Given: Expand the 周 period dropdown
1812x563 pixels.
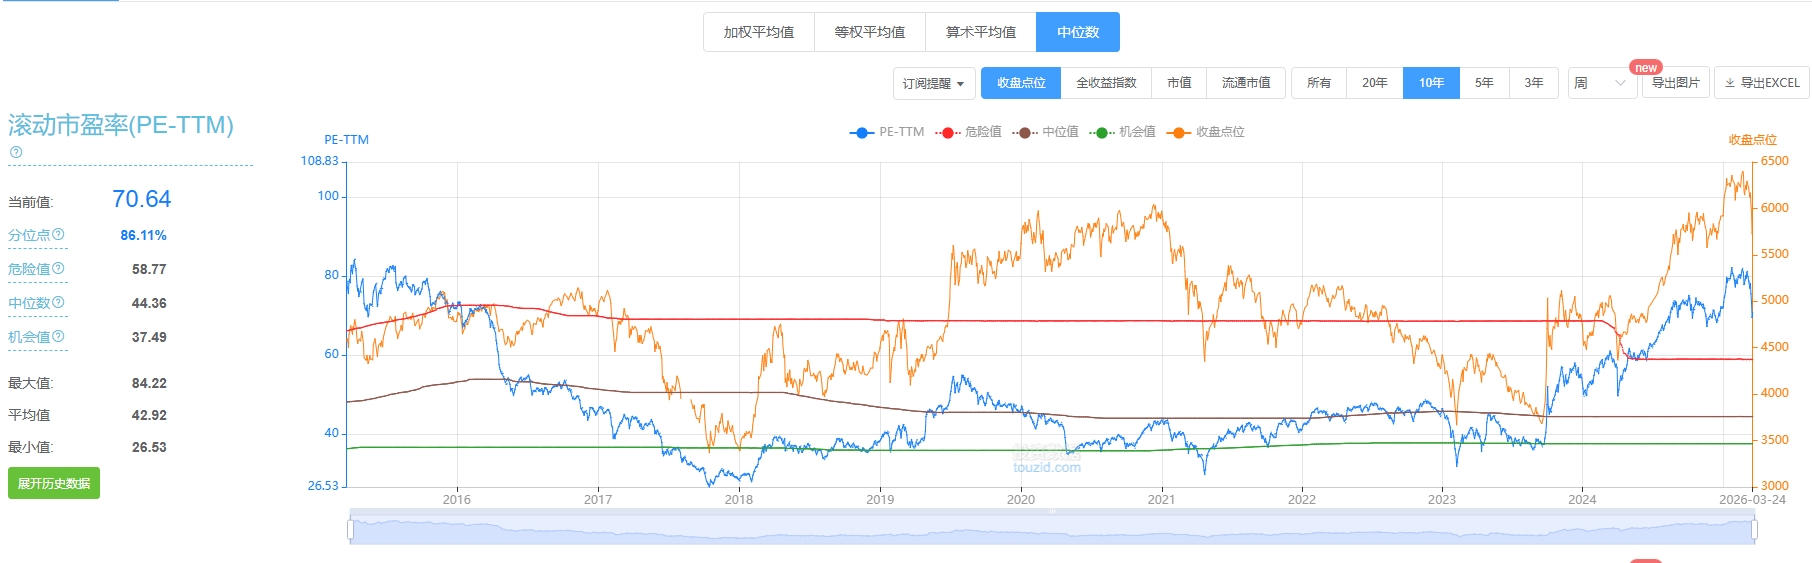Looking at the screenshot, I should pyautogui.click(x=1600, y=83).
